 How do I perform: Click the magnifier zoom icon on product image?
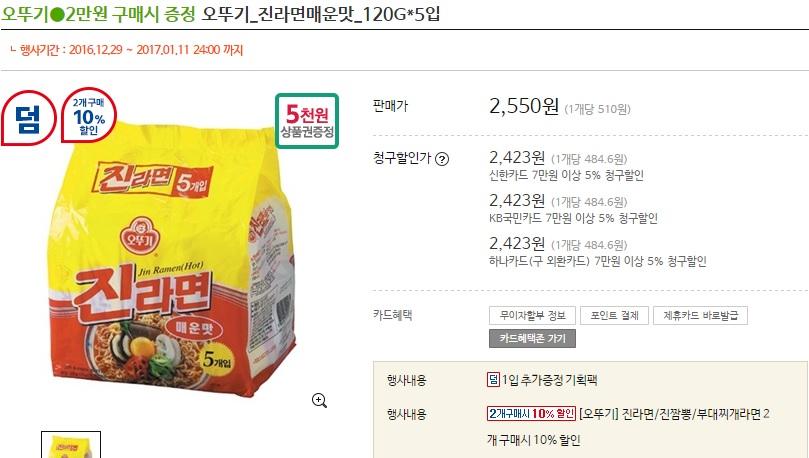[319, 400]
